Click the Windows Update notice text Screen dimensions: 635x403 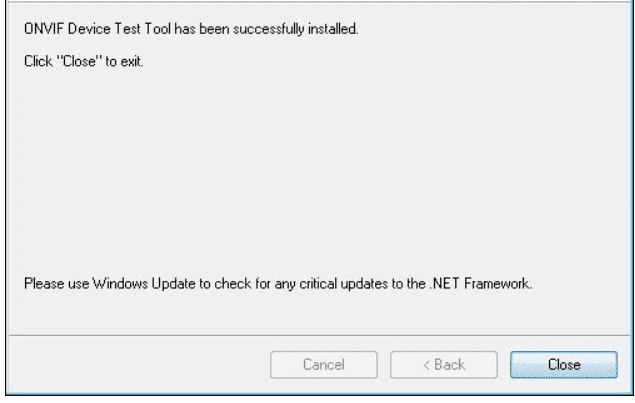[278, 284]
